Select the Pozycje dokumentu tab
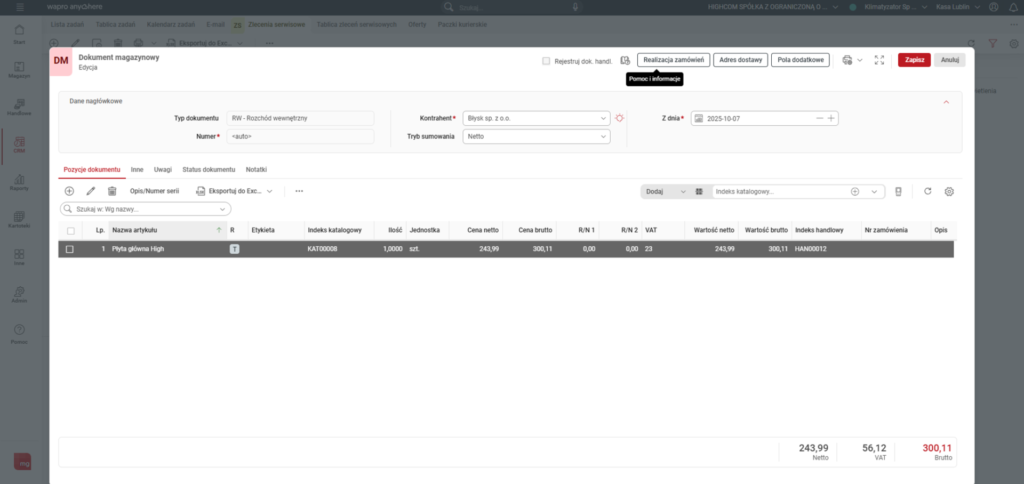The width and height of the screenshot is (1024, 484). point(92,169)
